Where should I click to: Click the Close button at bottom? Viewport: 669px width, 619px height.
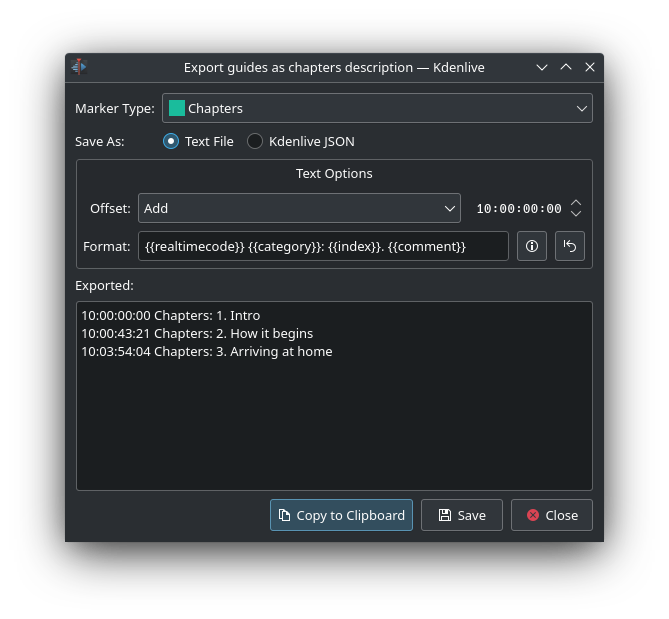[551, 515]
